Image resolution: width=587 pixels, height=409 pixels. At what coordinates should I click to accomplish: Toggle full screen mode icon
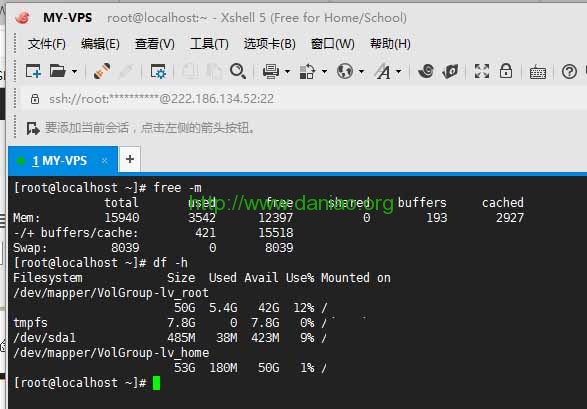[482, 71]
